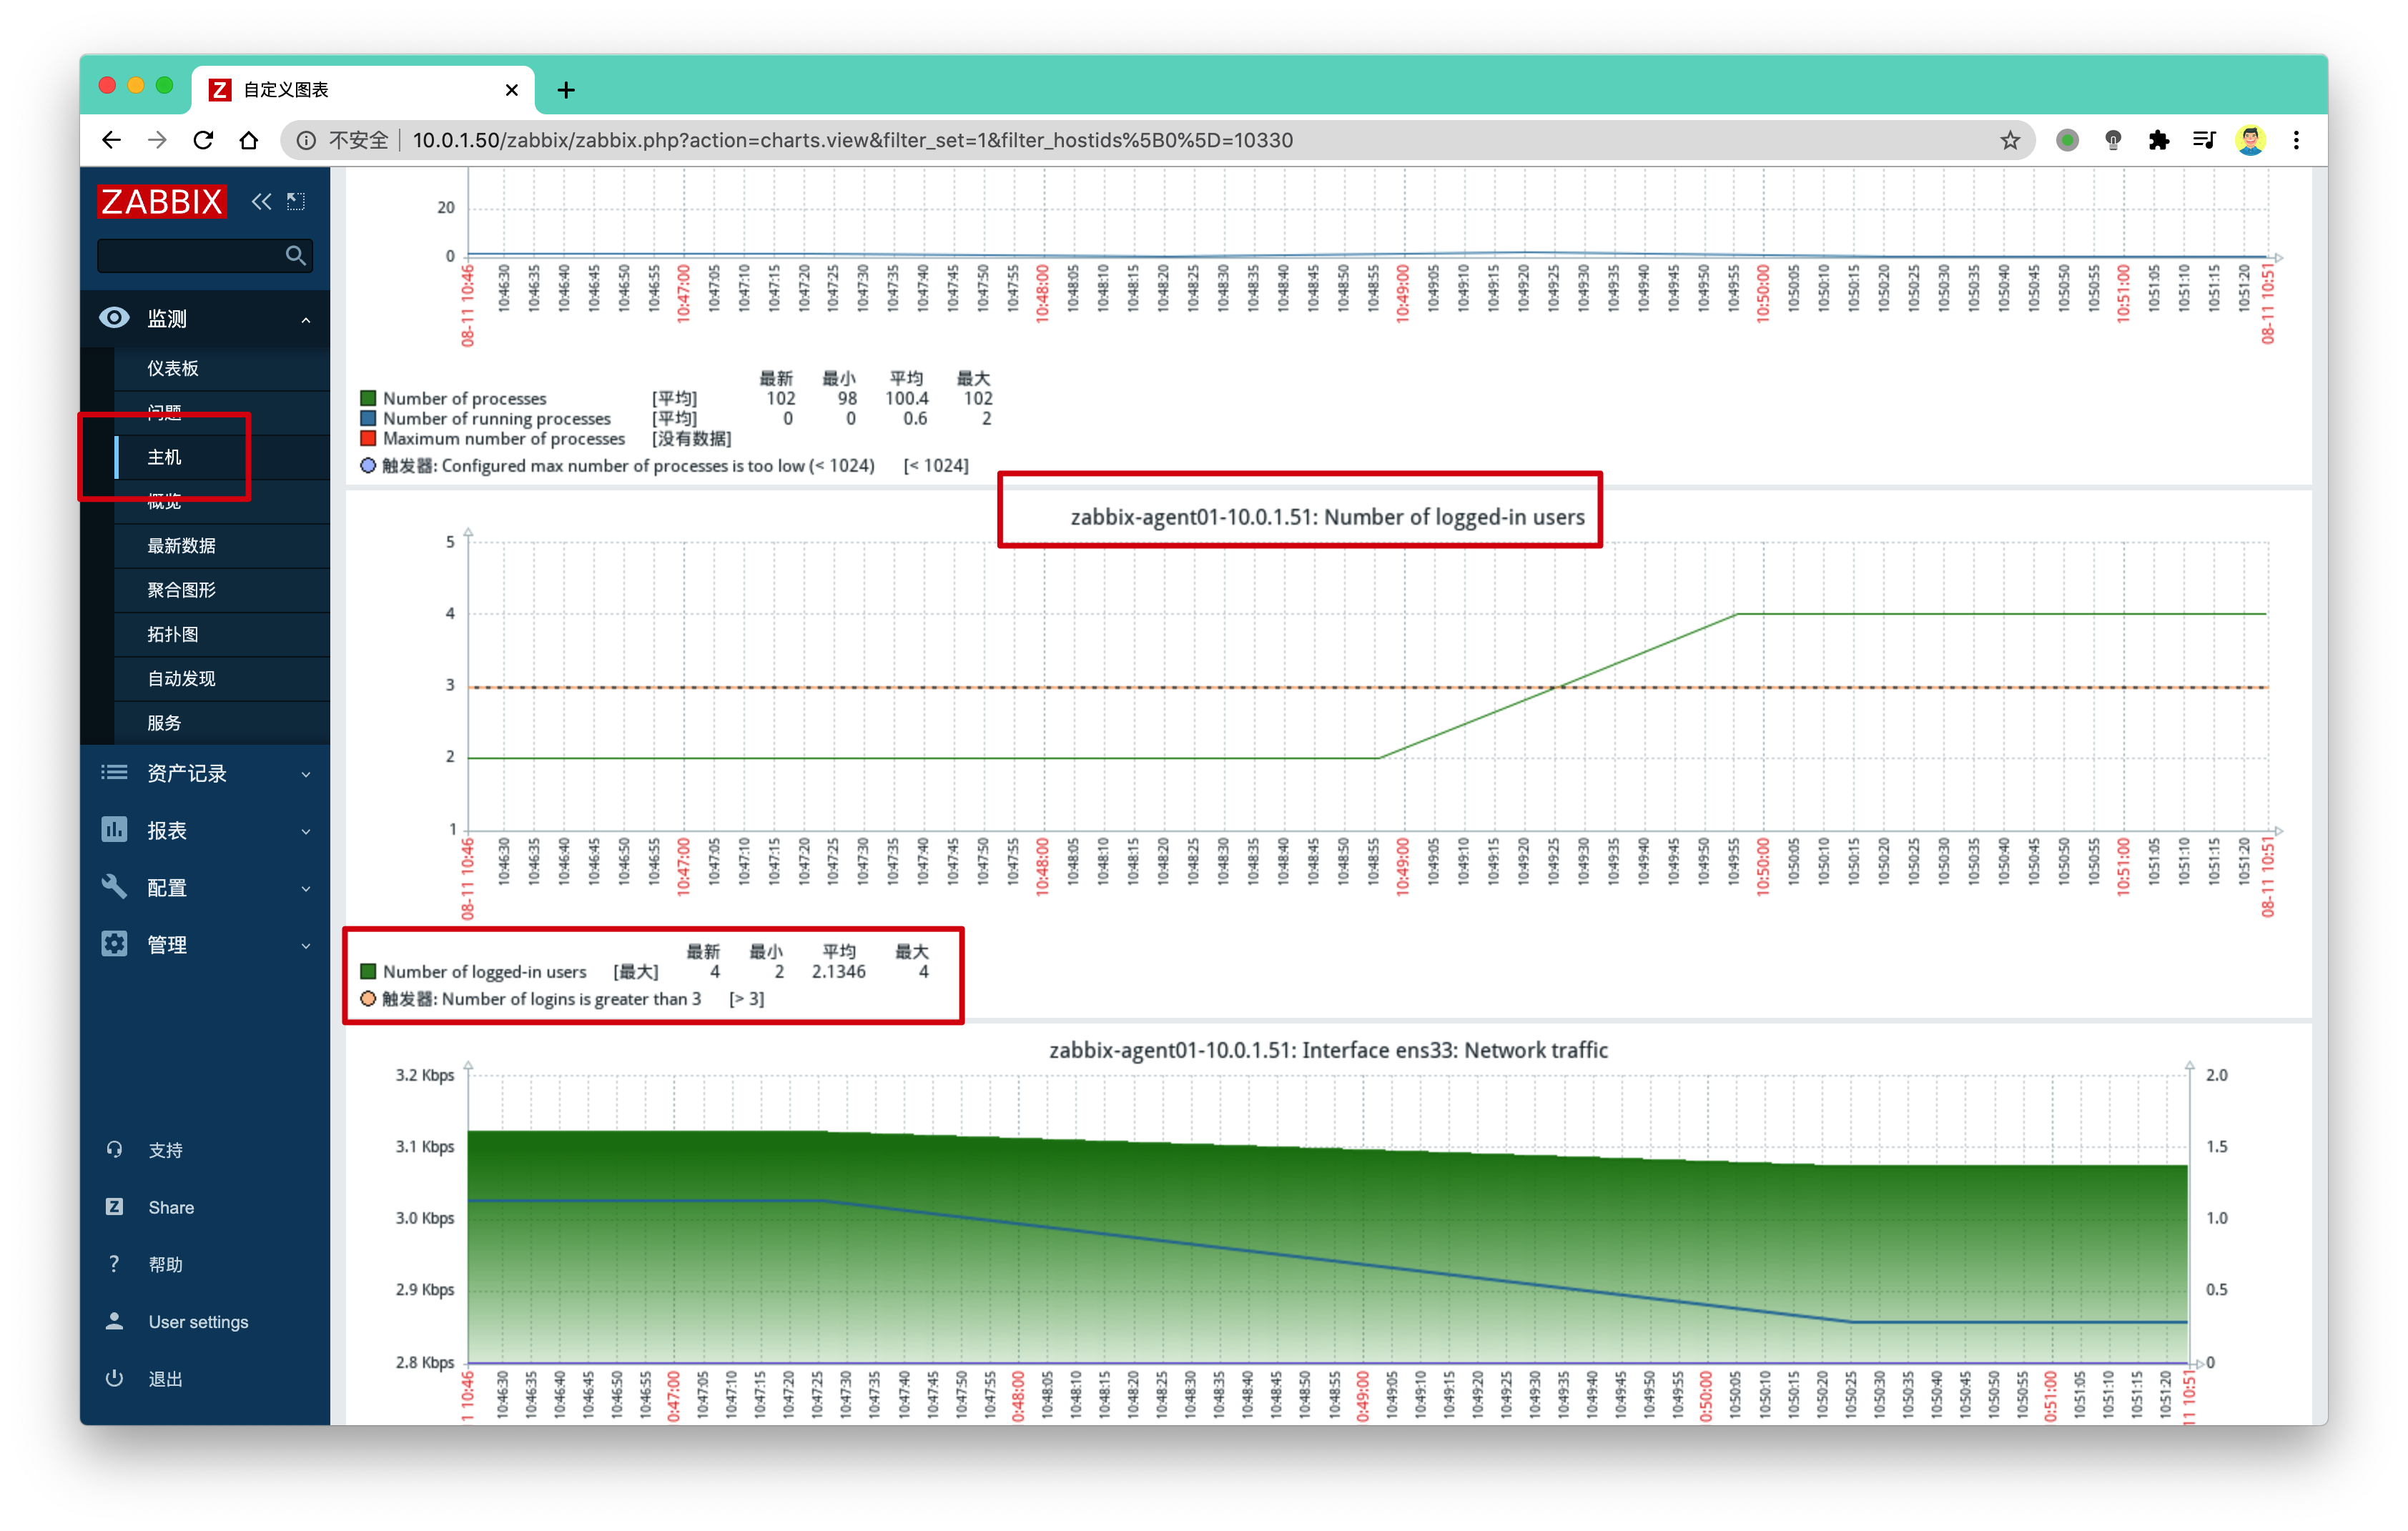This screenshot has width=2408, height=1531.
Task: Open the Chrome three-dot menu
Action: point(2296,140)
